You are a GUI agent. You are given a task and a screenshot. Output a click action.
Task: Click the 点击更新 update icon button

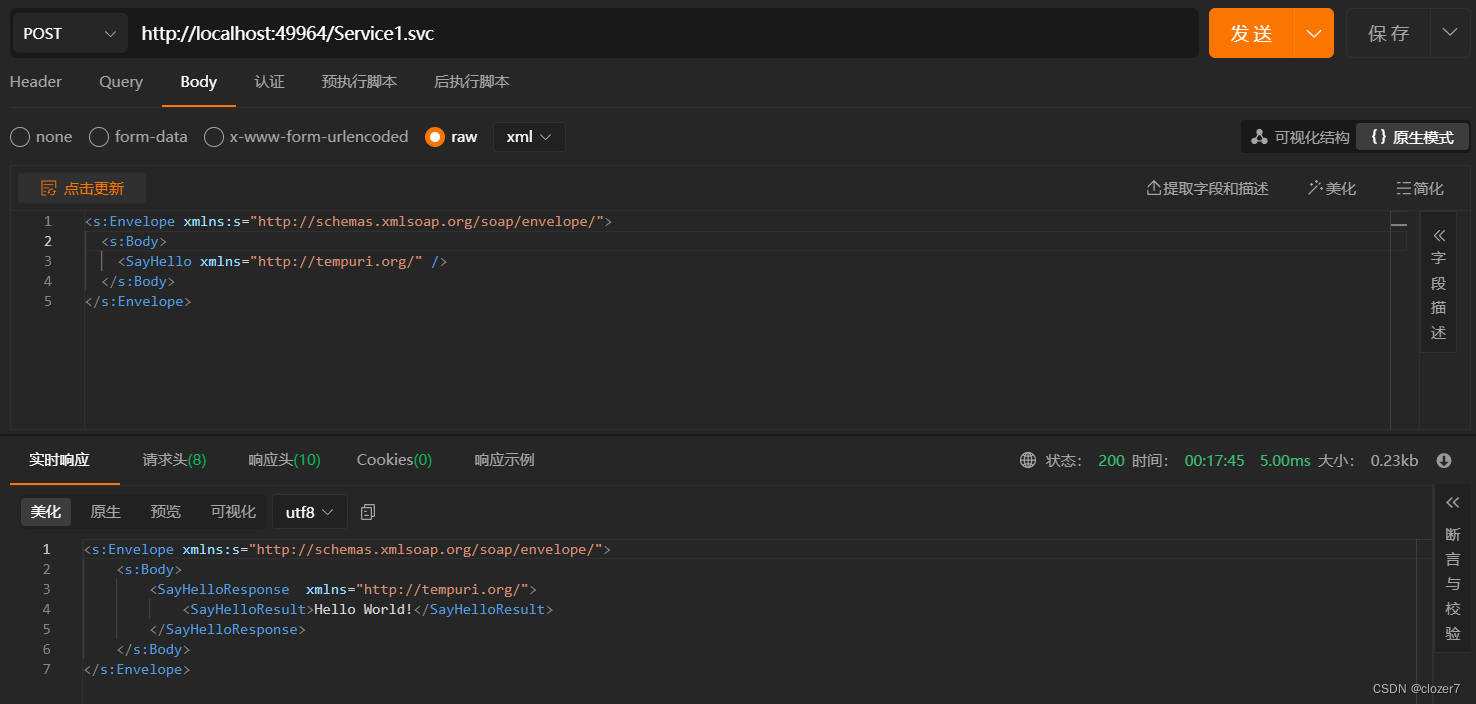[81, 187]
